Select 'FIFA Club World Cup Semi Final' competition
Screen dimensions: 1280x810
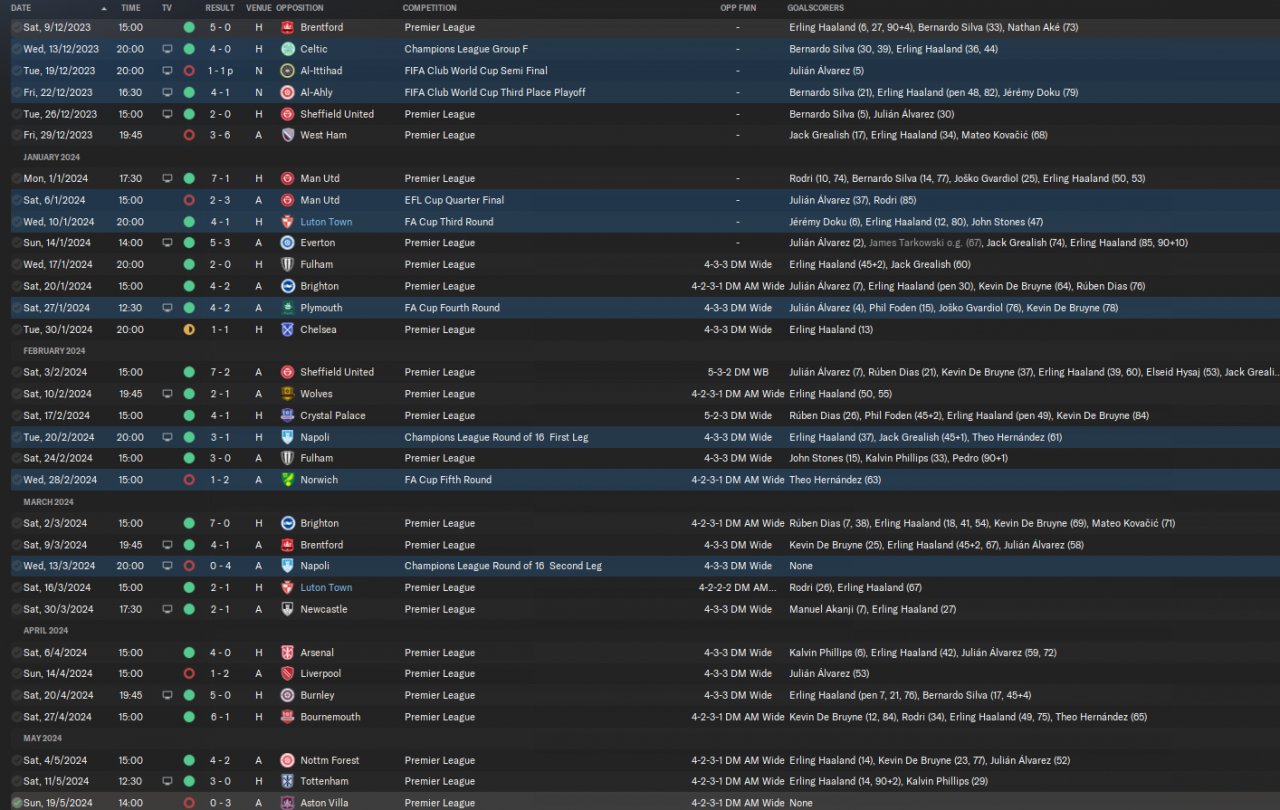(x=476, y=71)
